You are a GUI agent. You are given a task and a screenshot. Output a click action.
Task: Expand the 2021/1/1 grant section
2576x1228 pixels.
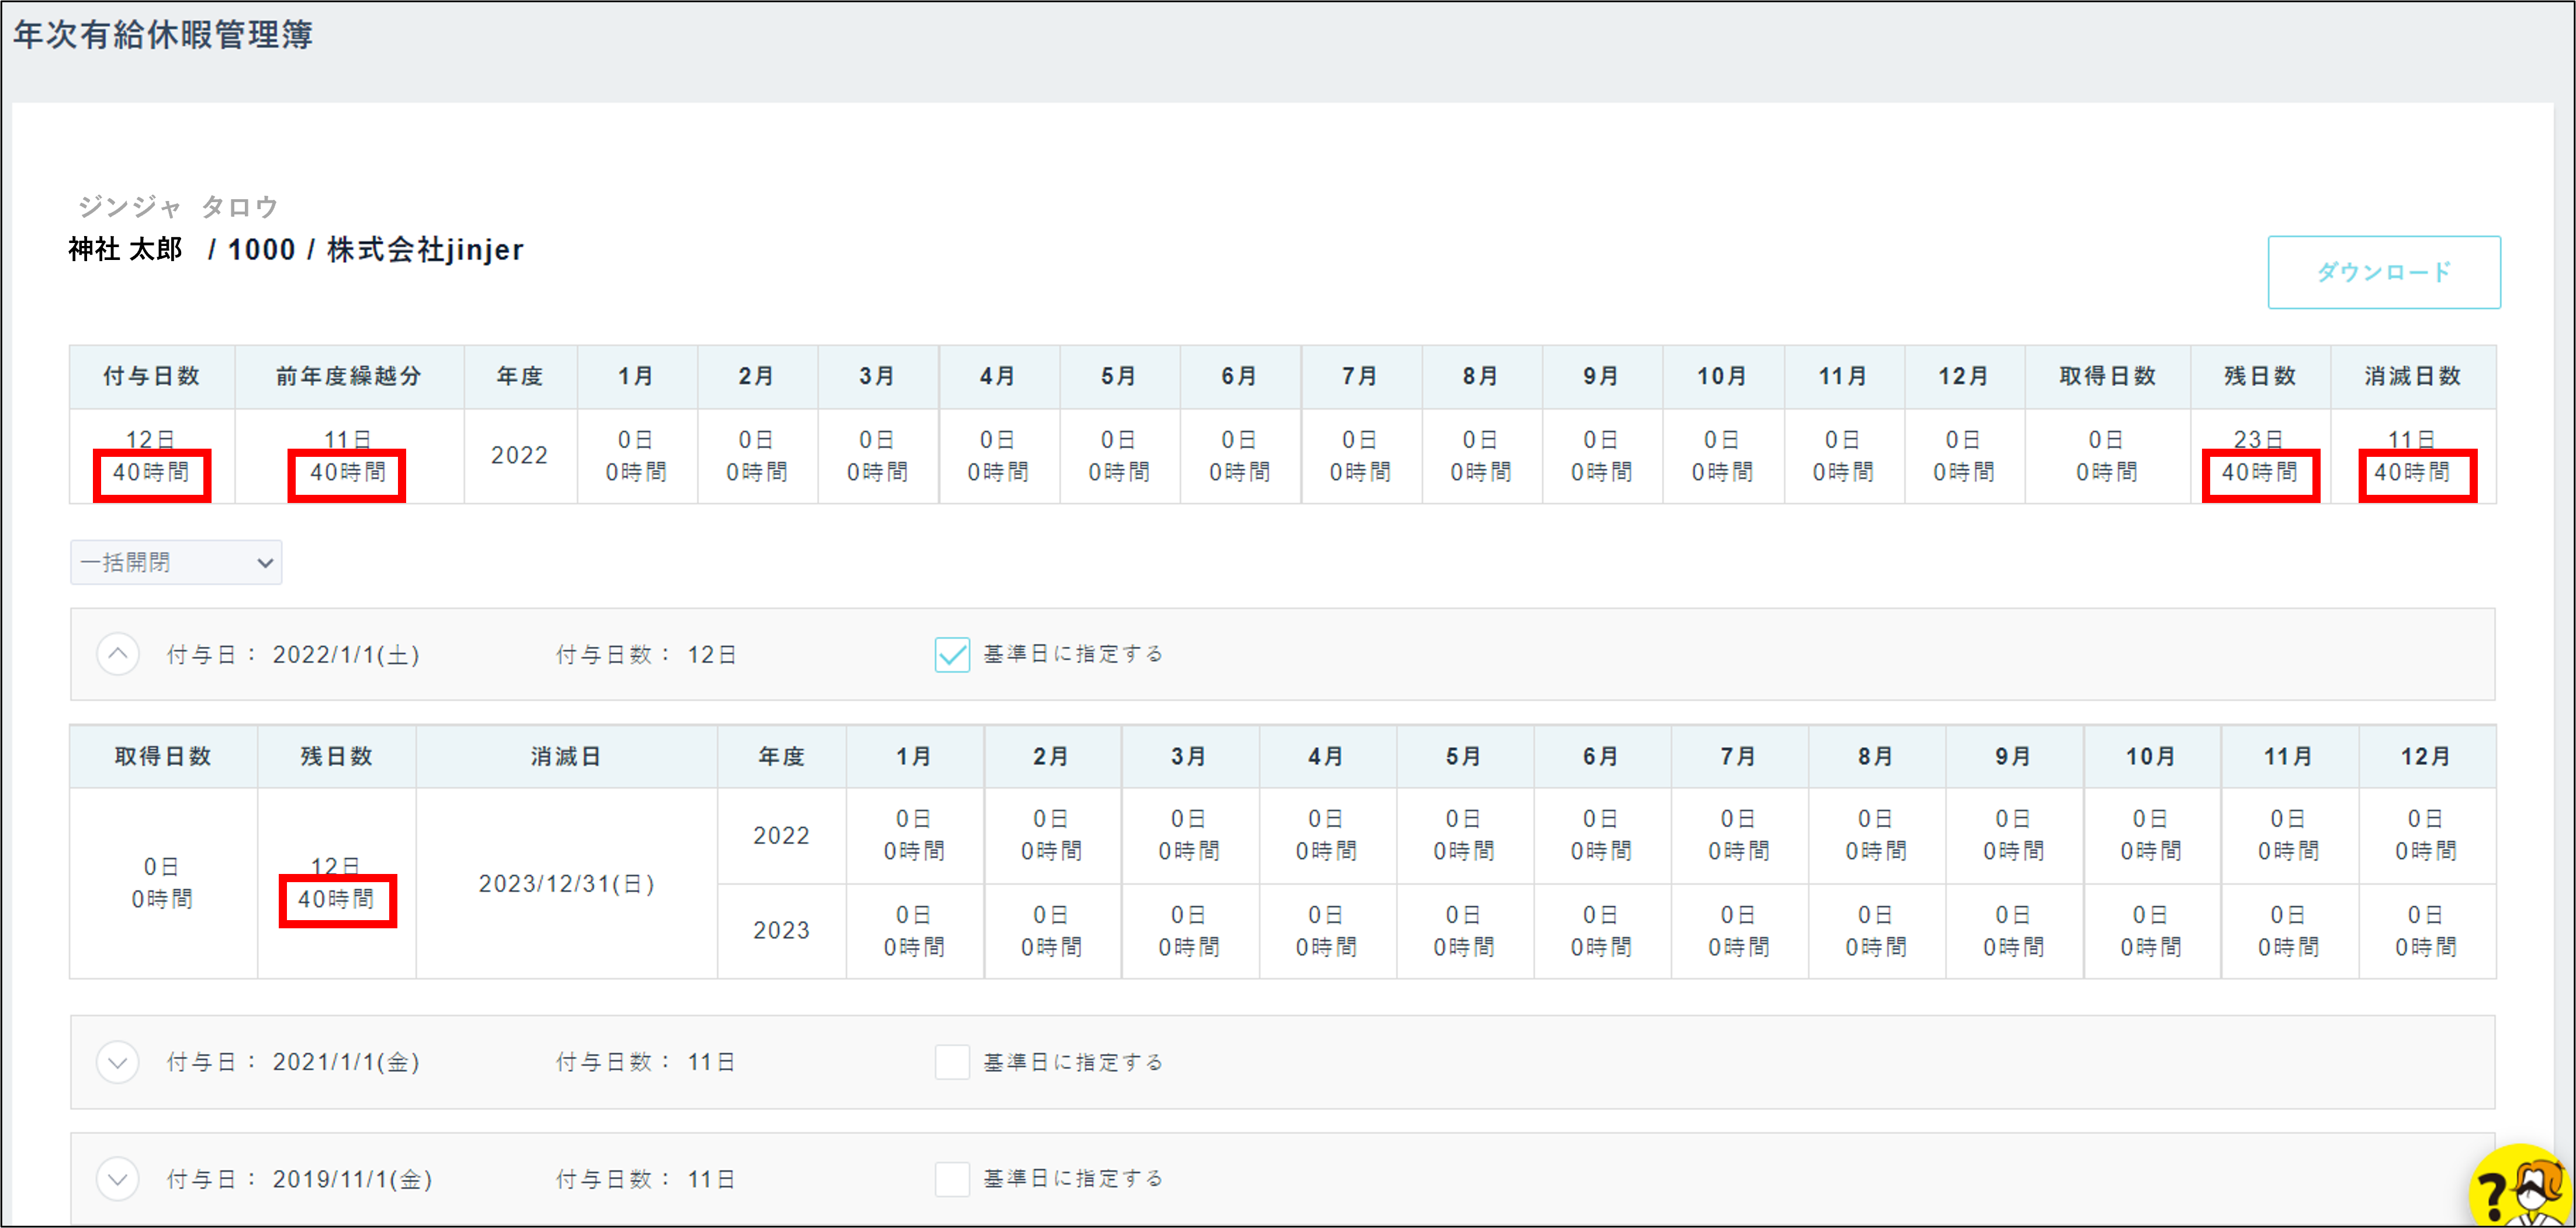tap(118, 1061)
